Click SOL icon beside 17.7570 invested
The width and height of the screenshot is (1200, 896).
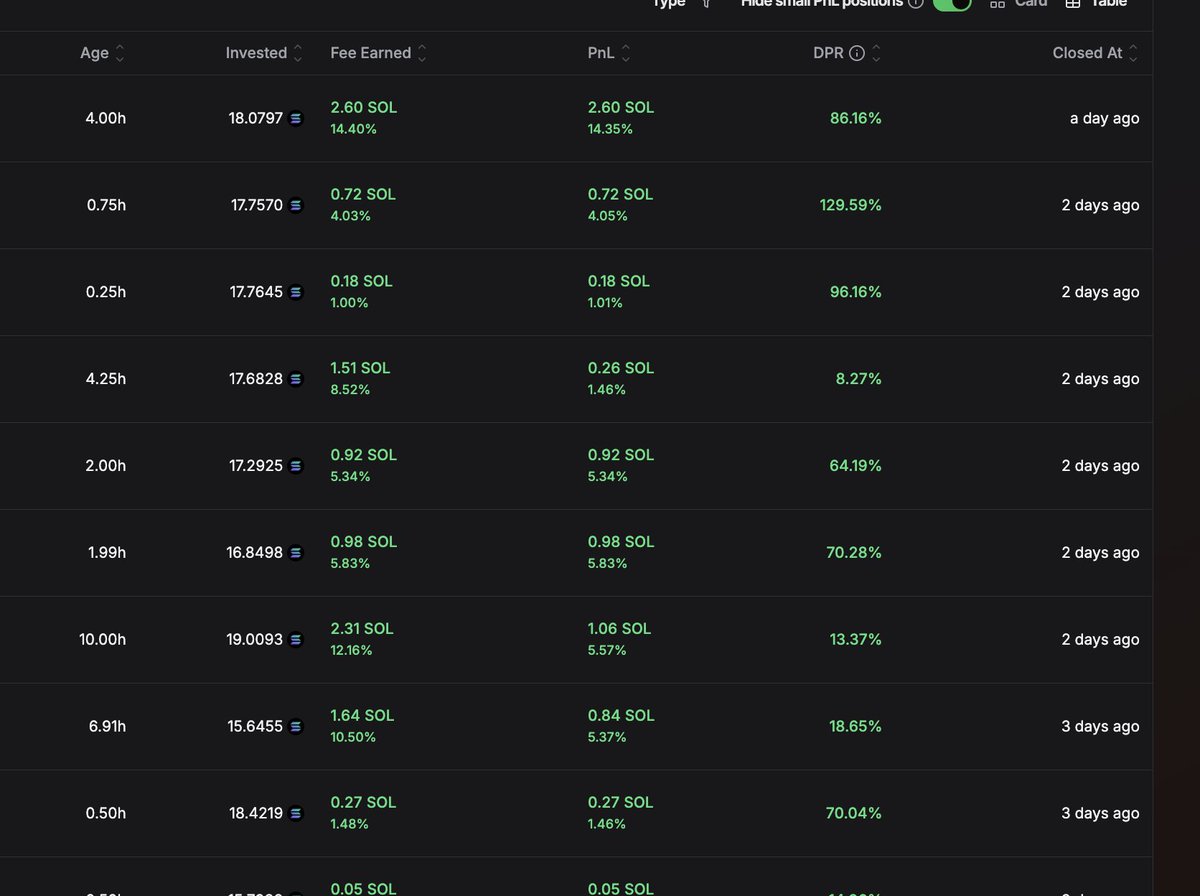[x=295, y=206]
